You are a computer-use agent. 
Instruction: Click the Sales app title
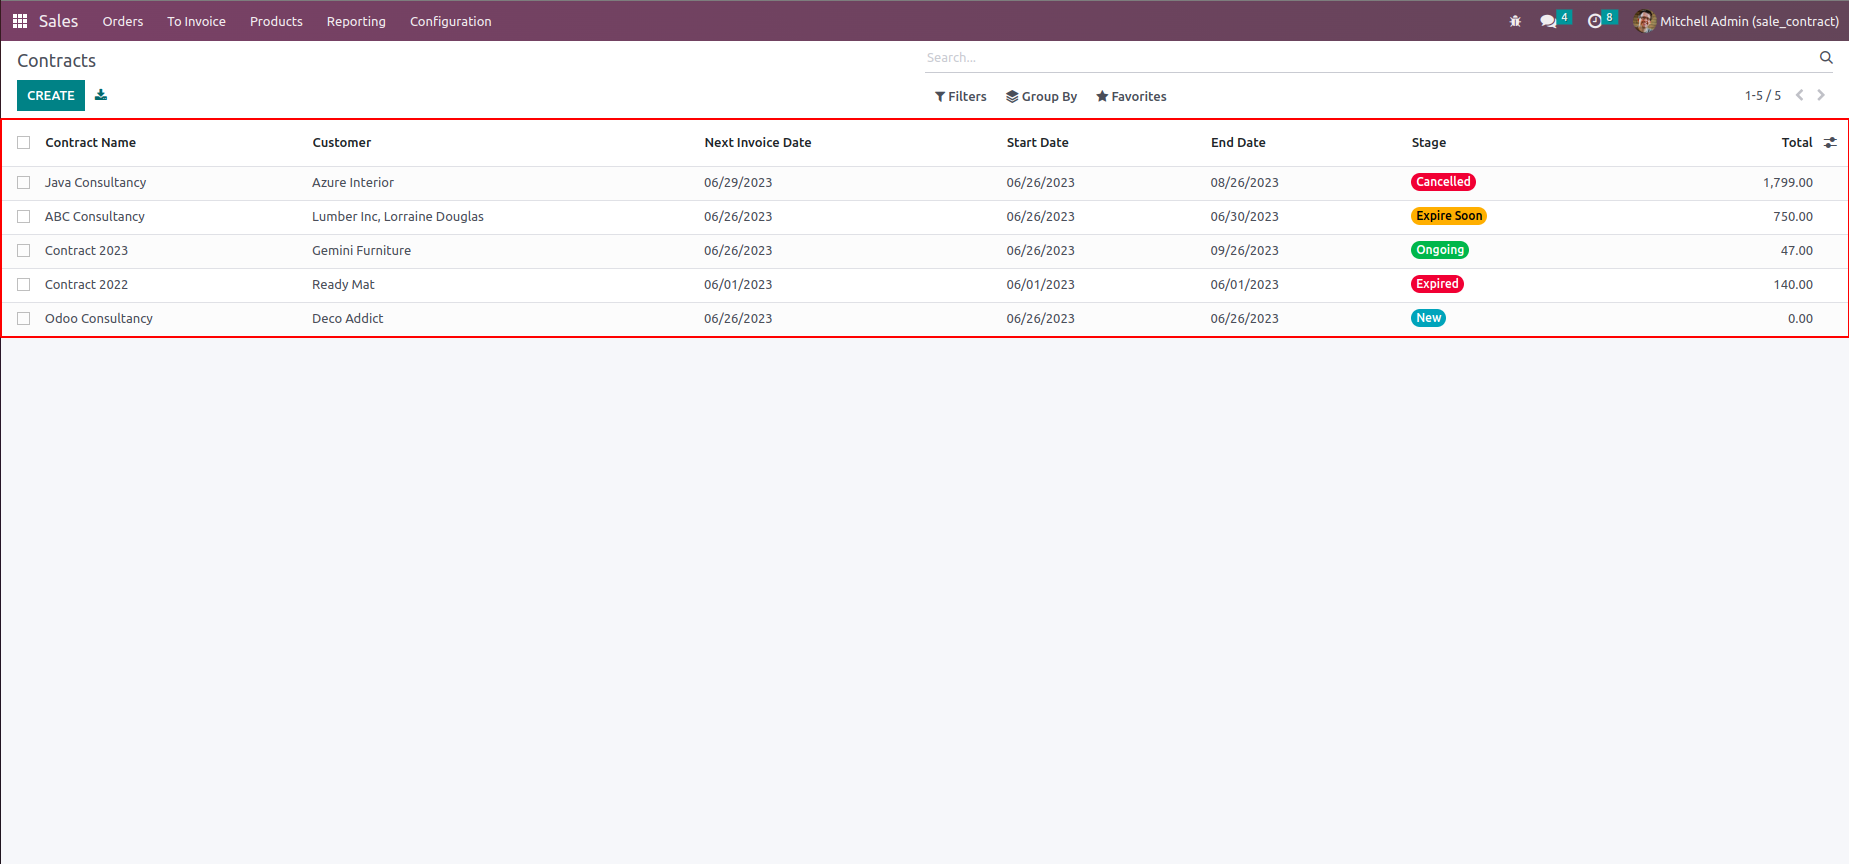coord(58,21)
